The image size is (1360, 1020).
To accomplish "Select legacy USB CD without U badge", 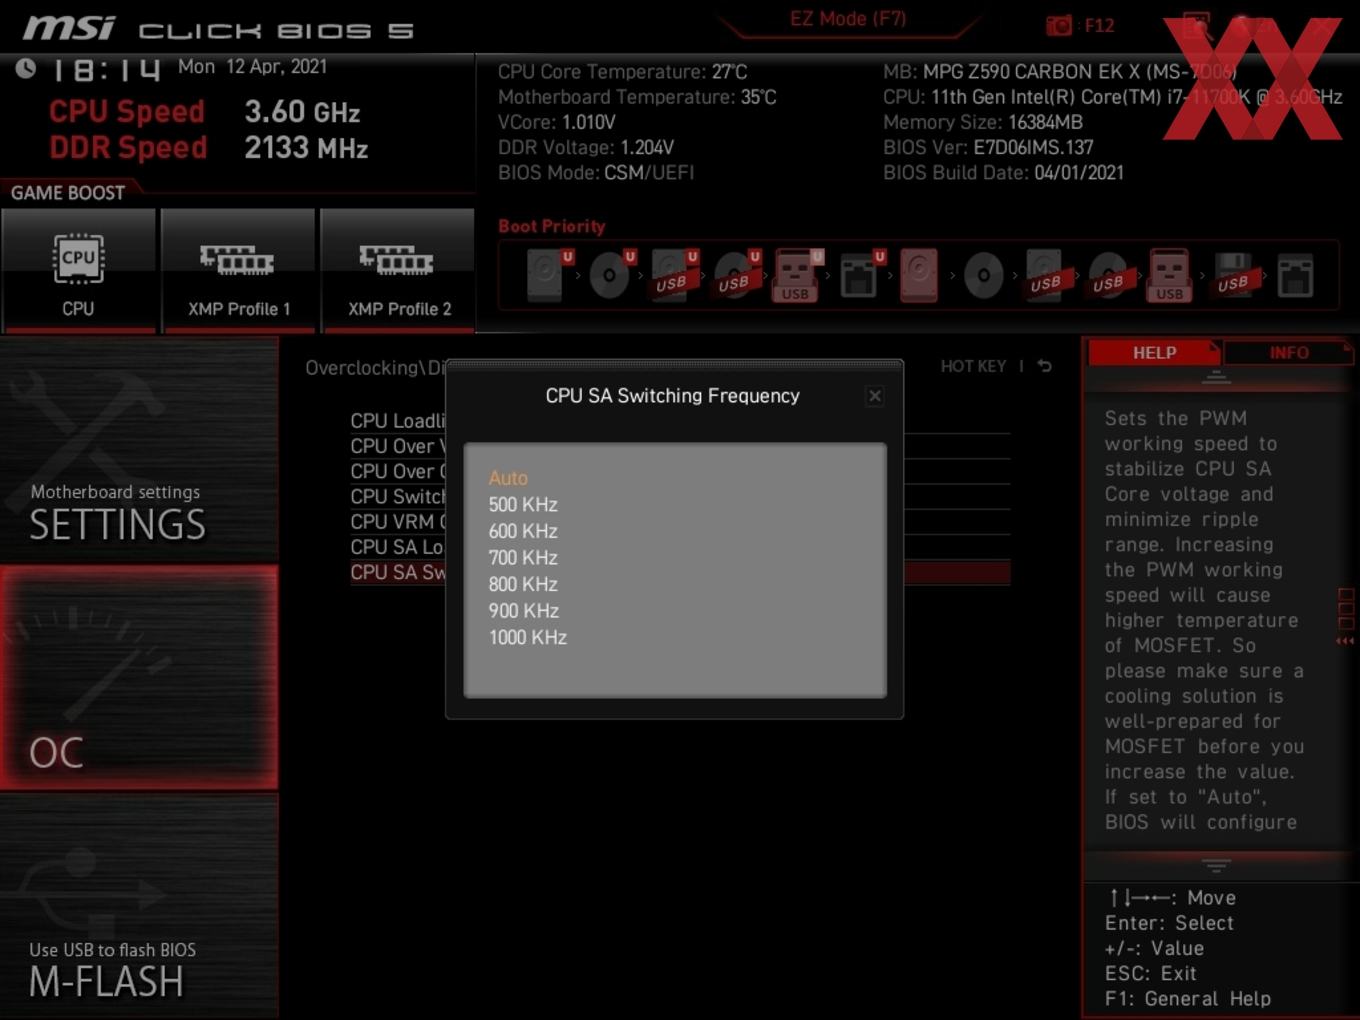I will [x=1108, y=276].
